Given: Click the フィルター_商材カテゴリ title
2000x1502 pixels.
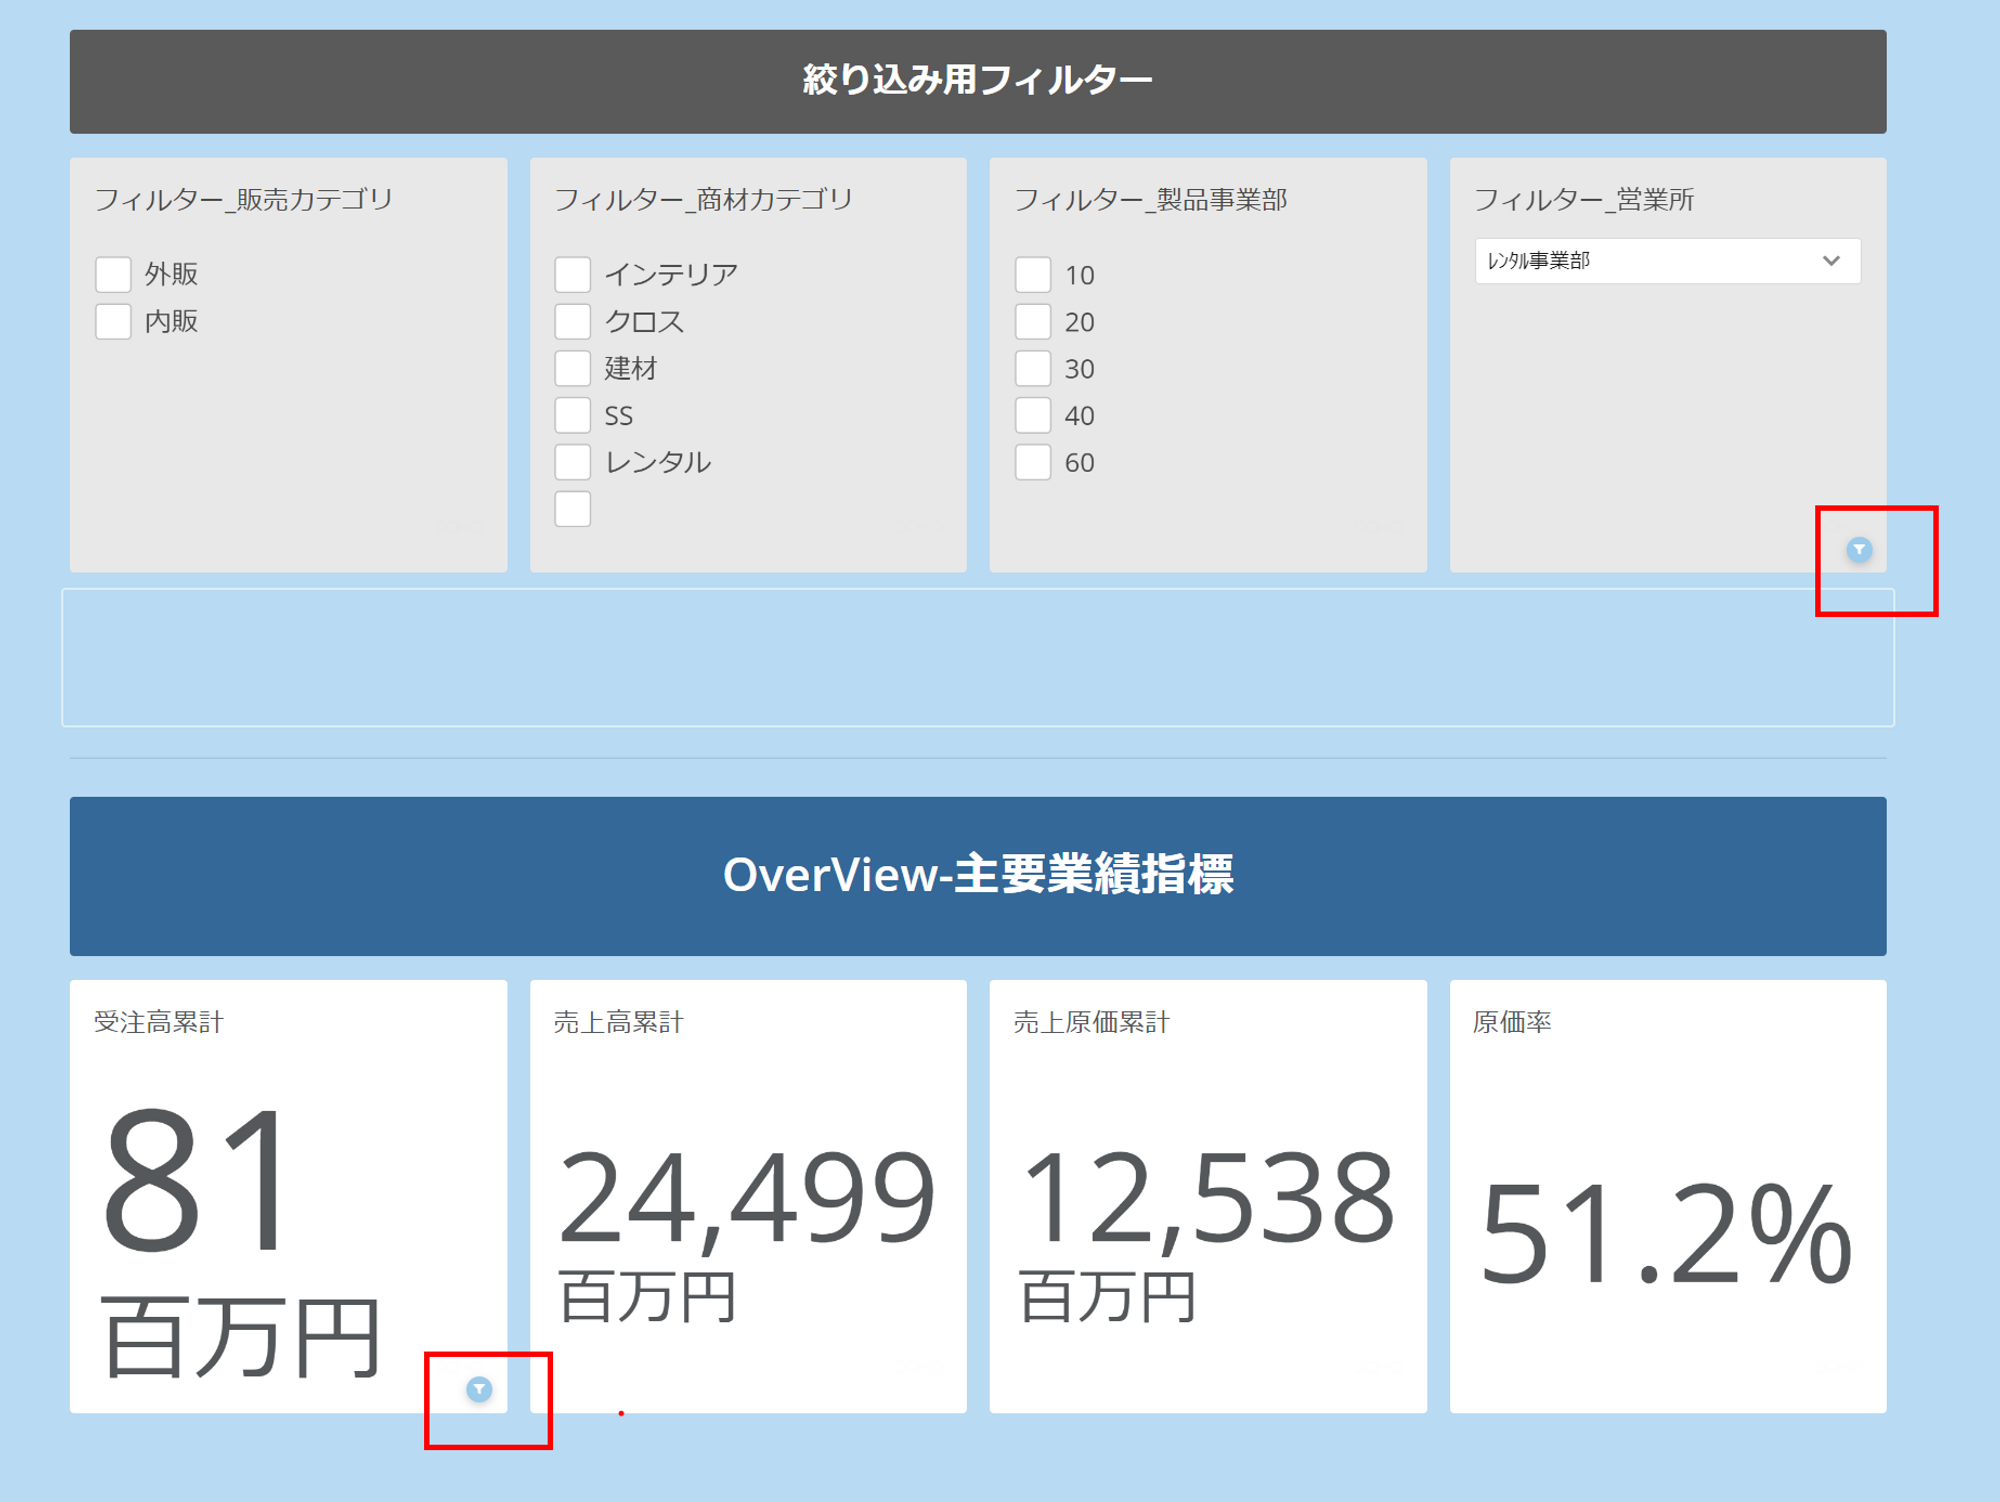Looking at the screenshot, I should (704, 200).
